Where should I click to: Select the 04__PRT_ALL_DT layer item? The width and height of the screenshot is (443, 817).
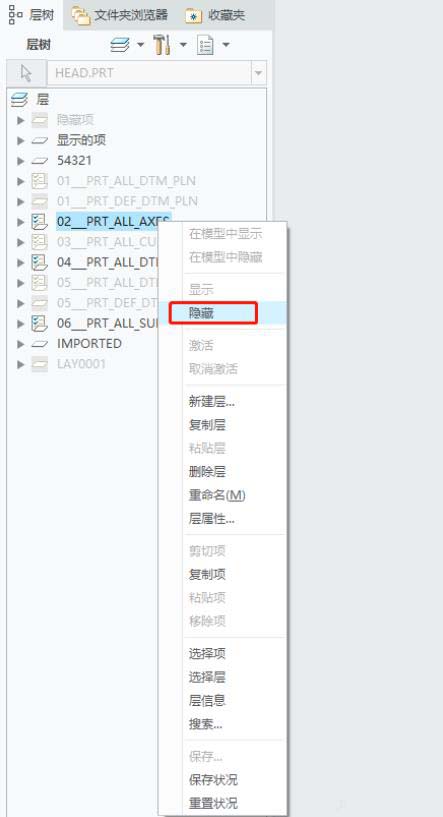click(x=107, y=263)
